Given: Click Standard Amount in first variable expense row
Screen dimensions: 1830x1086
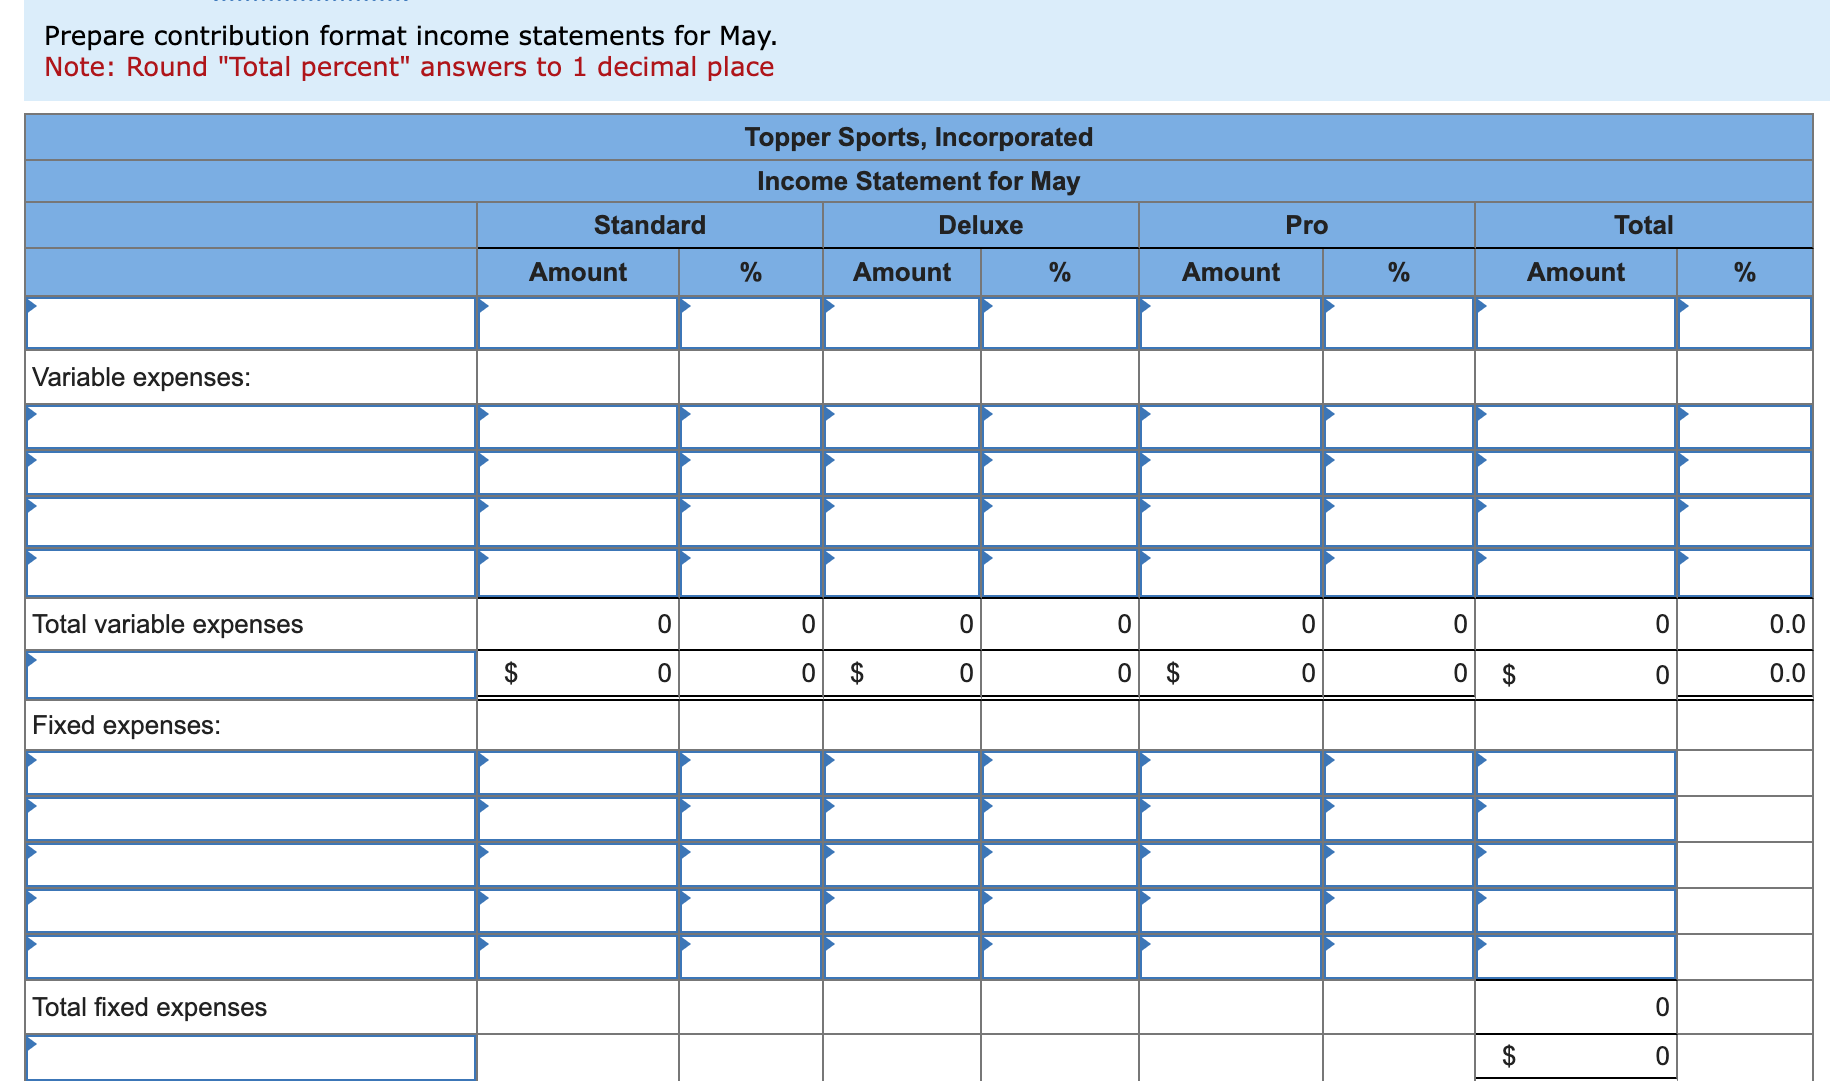Looking at the screenshot, I should tap(578, 427).
